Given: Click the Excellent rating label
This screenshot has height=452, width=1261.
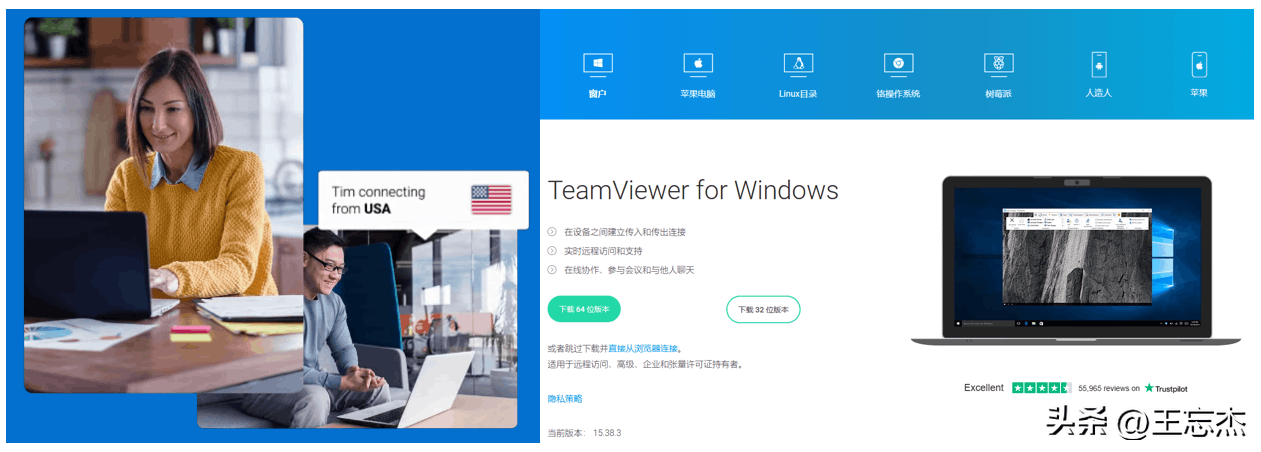Looking at the screenshot, I should click(984, 388).
